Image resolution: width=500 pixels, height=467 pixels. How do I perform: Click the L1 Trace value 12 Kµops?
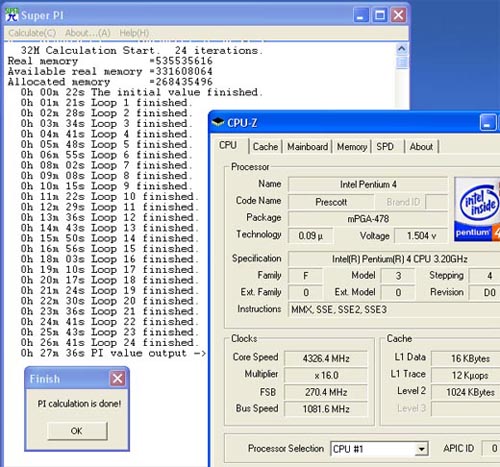(466, 375)
